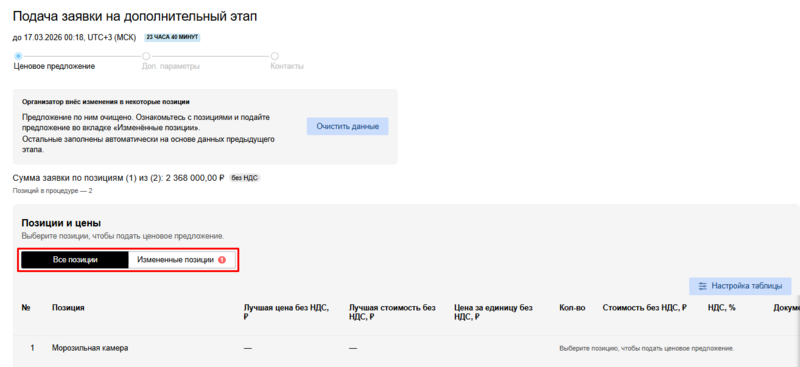Select the "Ценовое предложение" step circle

click(x=18, y=56)
